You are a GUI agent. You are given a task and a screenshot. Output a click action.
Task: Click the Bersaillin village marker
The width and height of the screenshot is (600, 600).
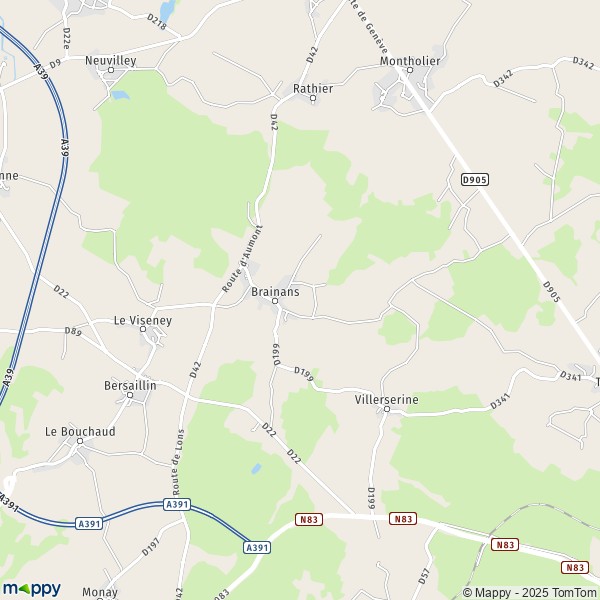coord(130,395)
